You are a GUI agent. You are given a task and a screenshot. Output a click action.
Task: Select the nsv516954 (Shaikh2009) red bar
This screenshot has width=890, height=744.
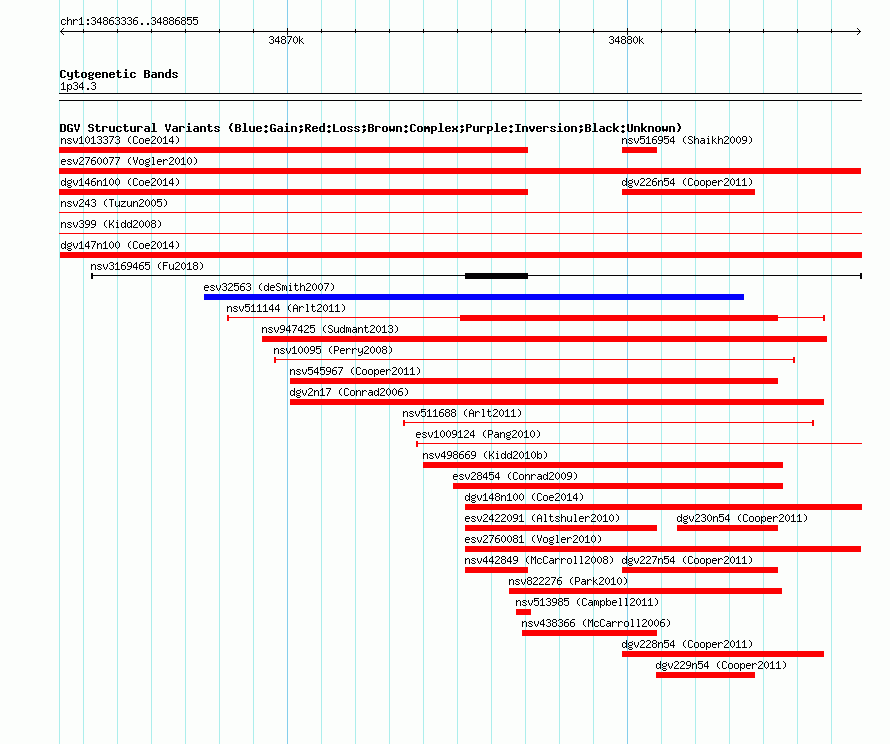tap(639, 150)
